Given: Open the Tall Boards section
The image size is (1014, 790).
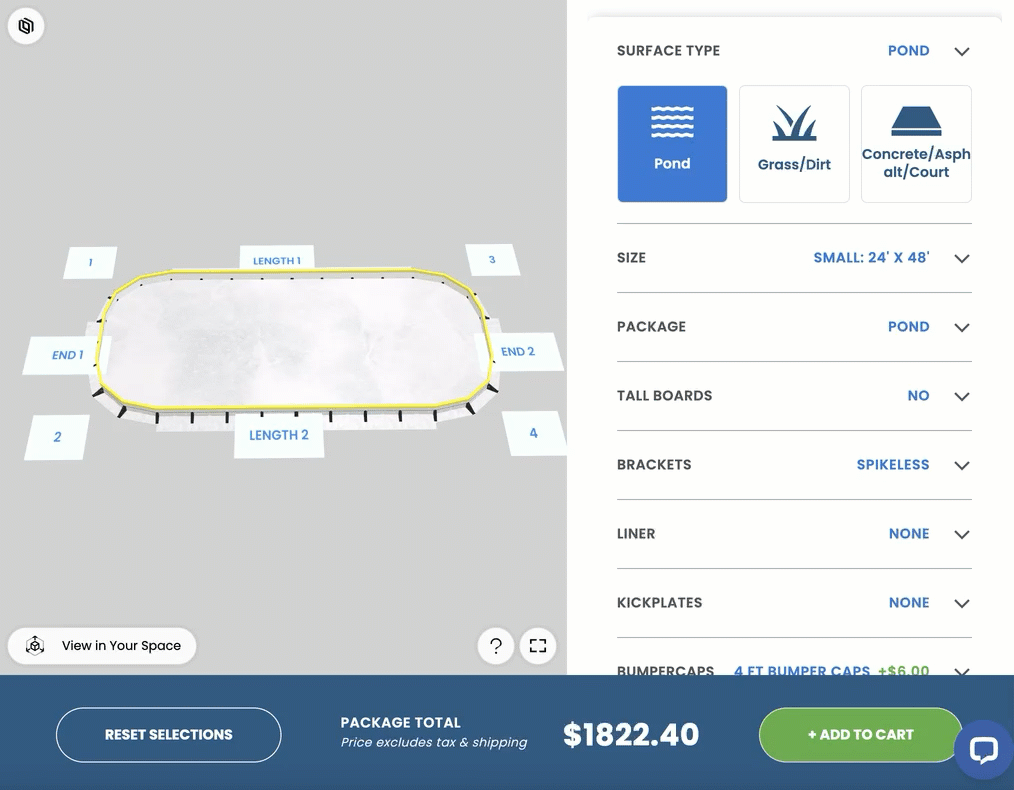Looking at the screenshot, I should point(962,396).
